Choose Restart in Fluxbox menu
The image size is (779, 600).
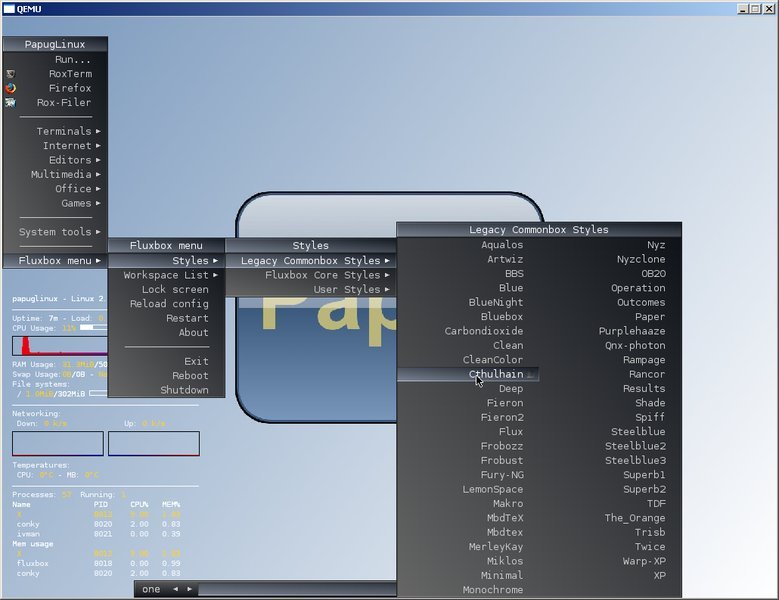point(166,318)
